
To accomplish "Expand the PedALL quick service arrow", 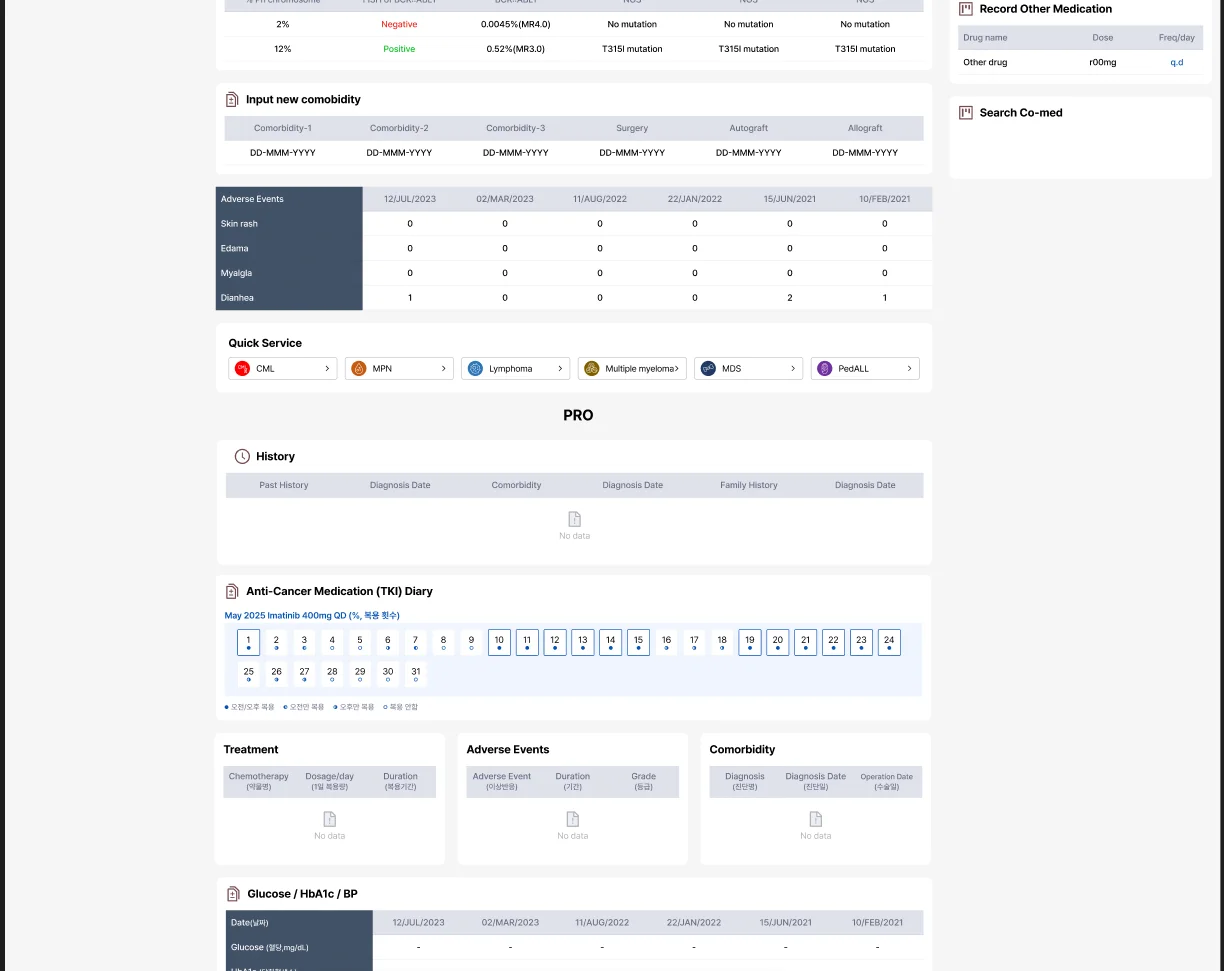I will click(909, 369).
